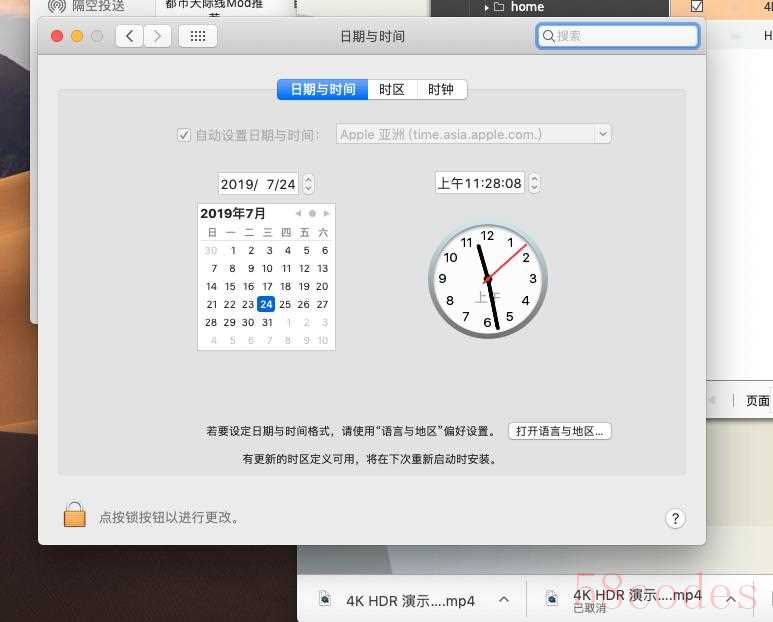Click greyed June 30 in calendar
Viewport: 773px width, 622px height.
(x=211, y=250)
